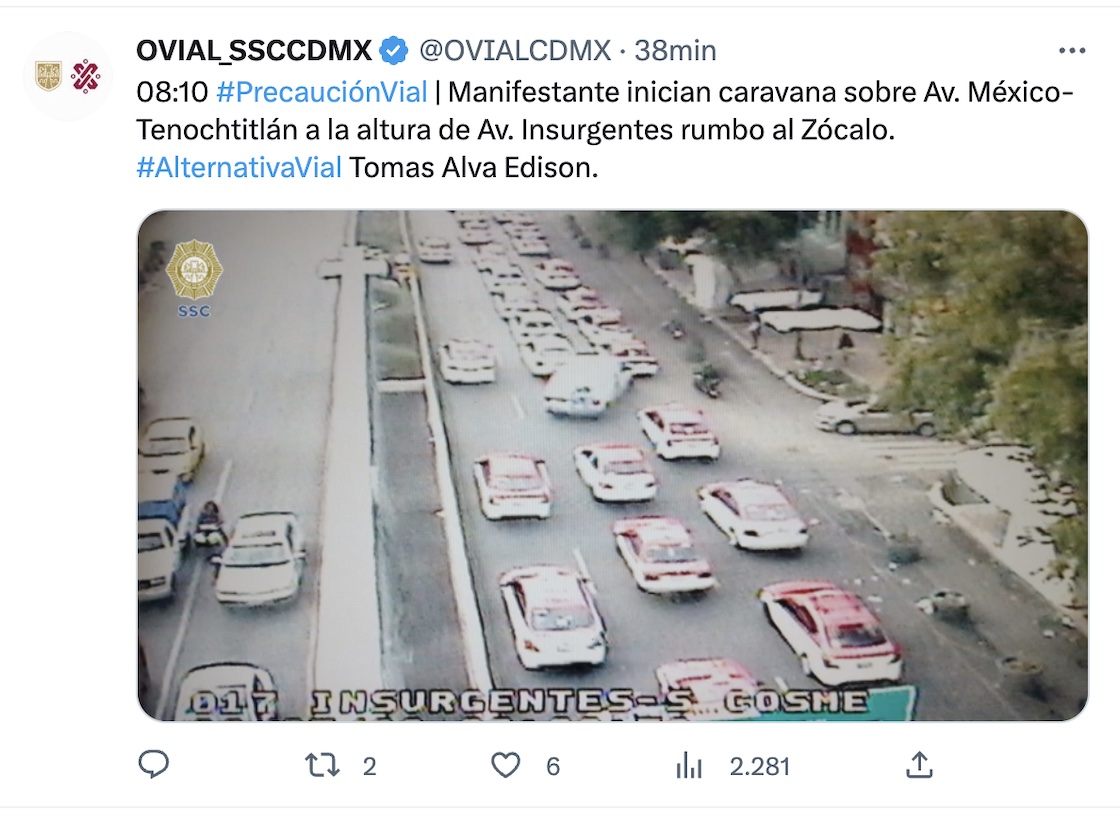Open the traffic camera photo of cars
The image size is (1120, 826).
[x=613, y=465]
